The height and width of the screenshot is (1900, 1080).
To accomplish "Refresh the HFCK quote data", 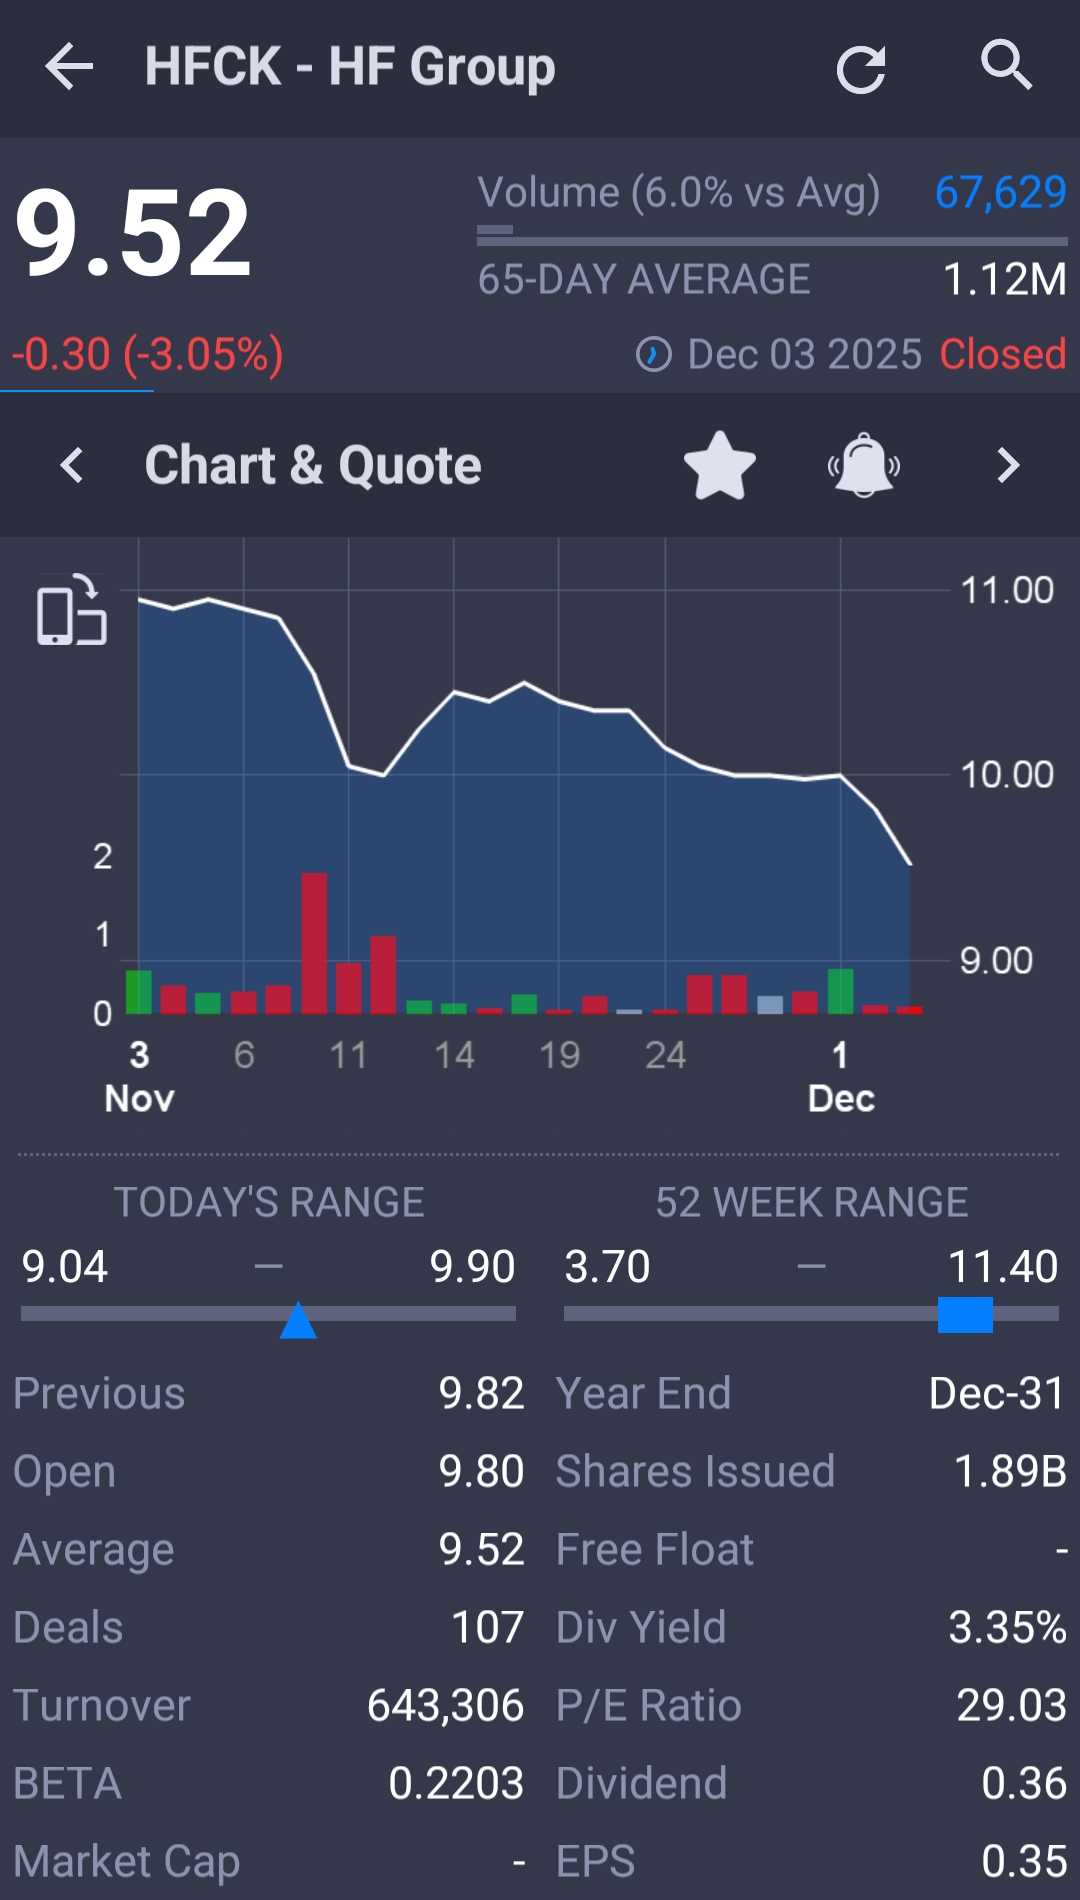I will coord(861,69).
